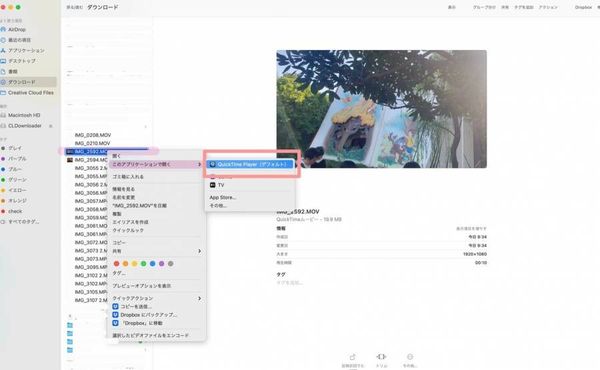Screen dimensions: 600x370
Task: Click the タグを追加 field in preview pane
Action: point(290,283)
